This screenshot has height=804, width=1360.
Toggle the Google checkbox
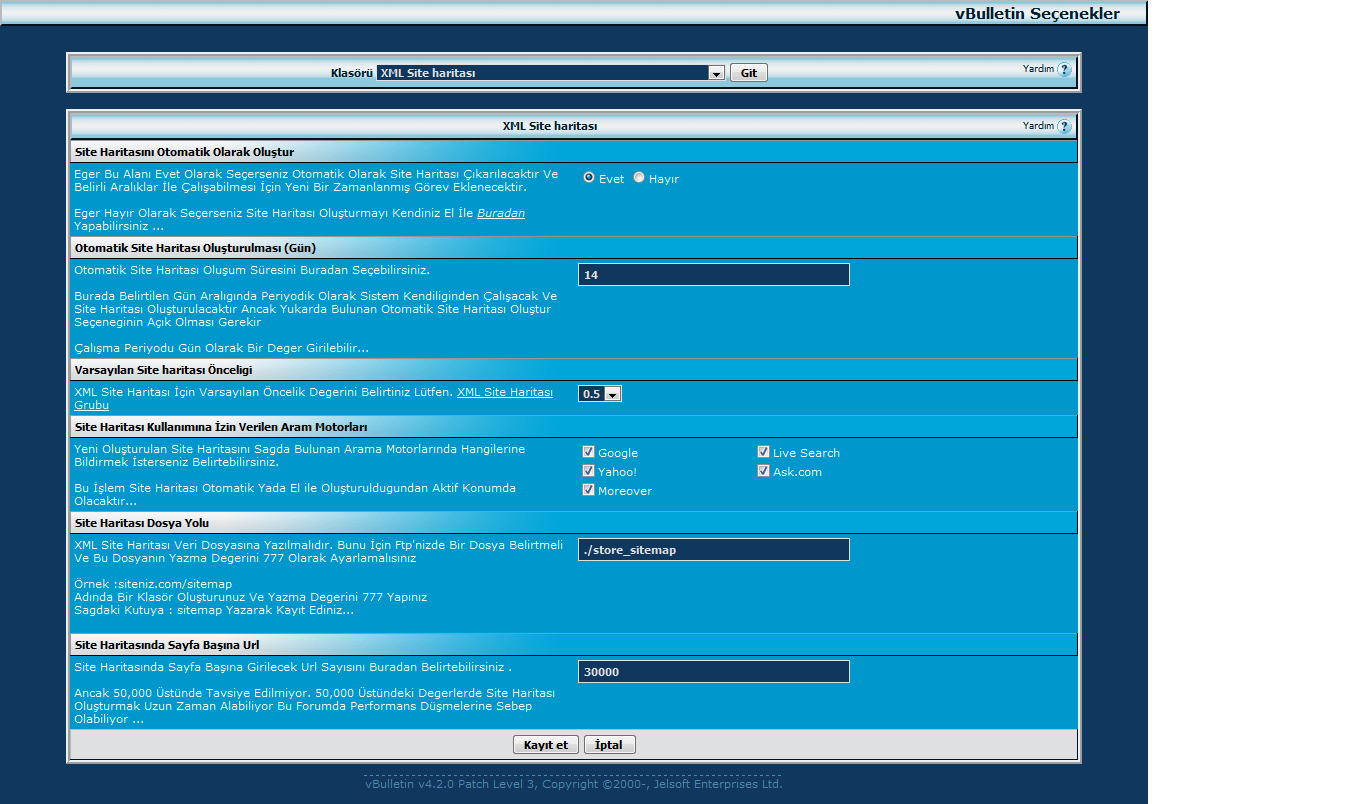[588, 452]
